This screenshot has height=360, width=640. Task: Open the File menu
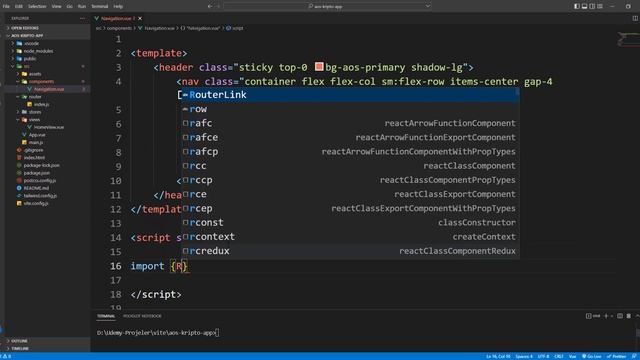tap(6, 7)
